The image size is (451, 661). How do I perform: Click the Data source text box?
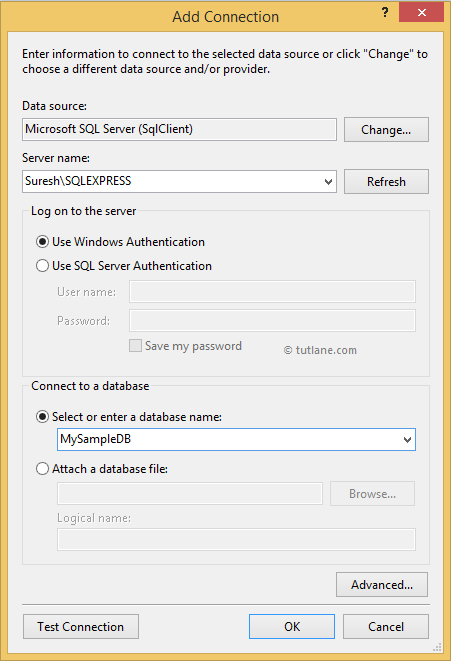tap(180, 129)
